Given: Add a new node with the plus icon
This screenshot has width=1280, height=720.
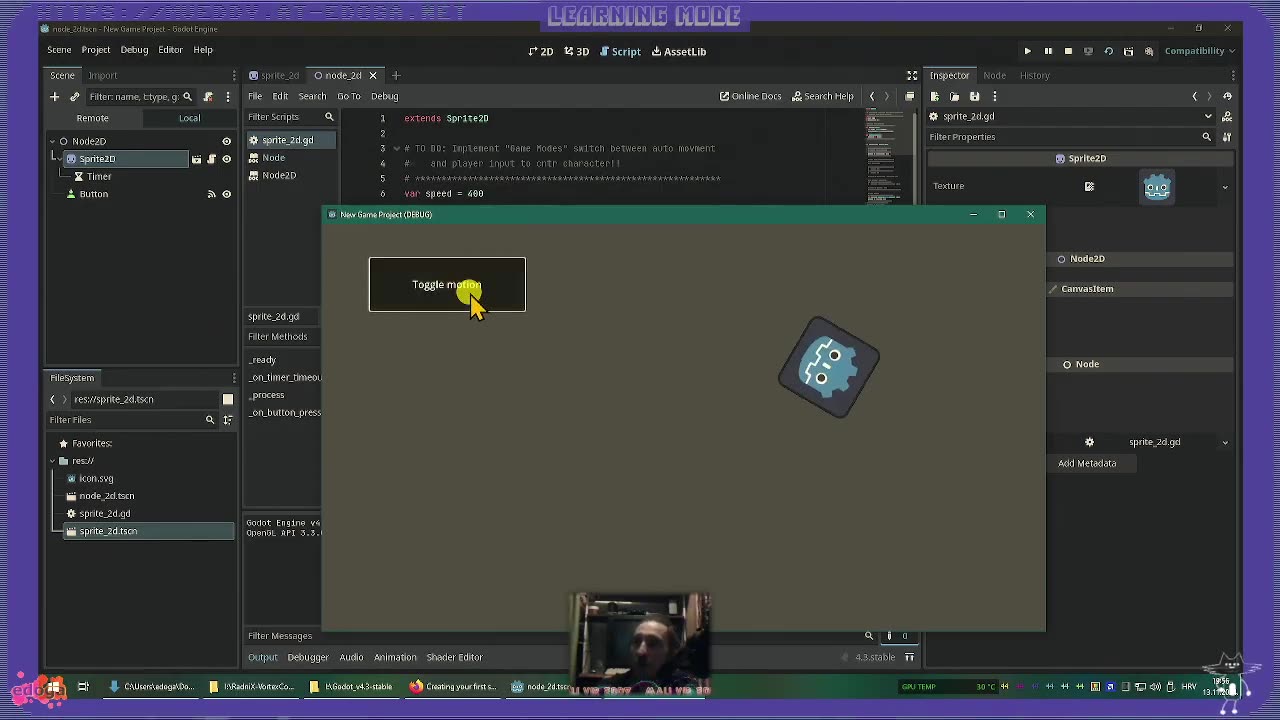Looking at the screenshot, I should [x=54, y=97].
